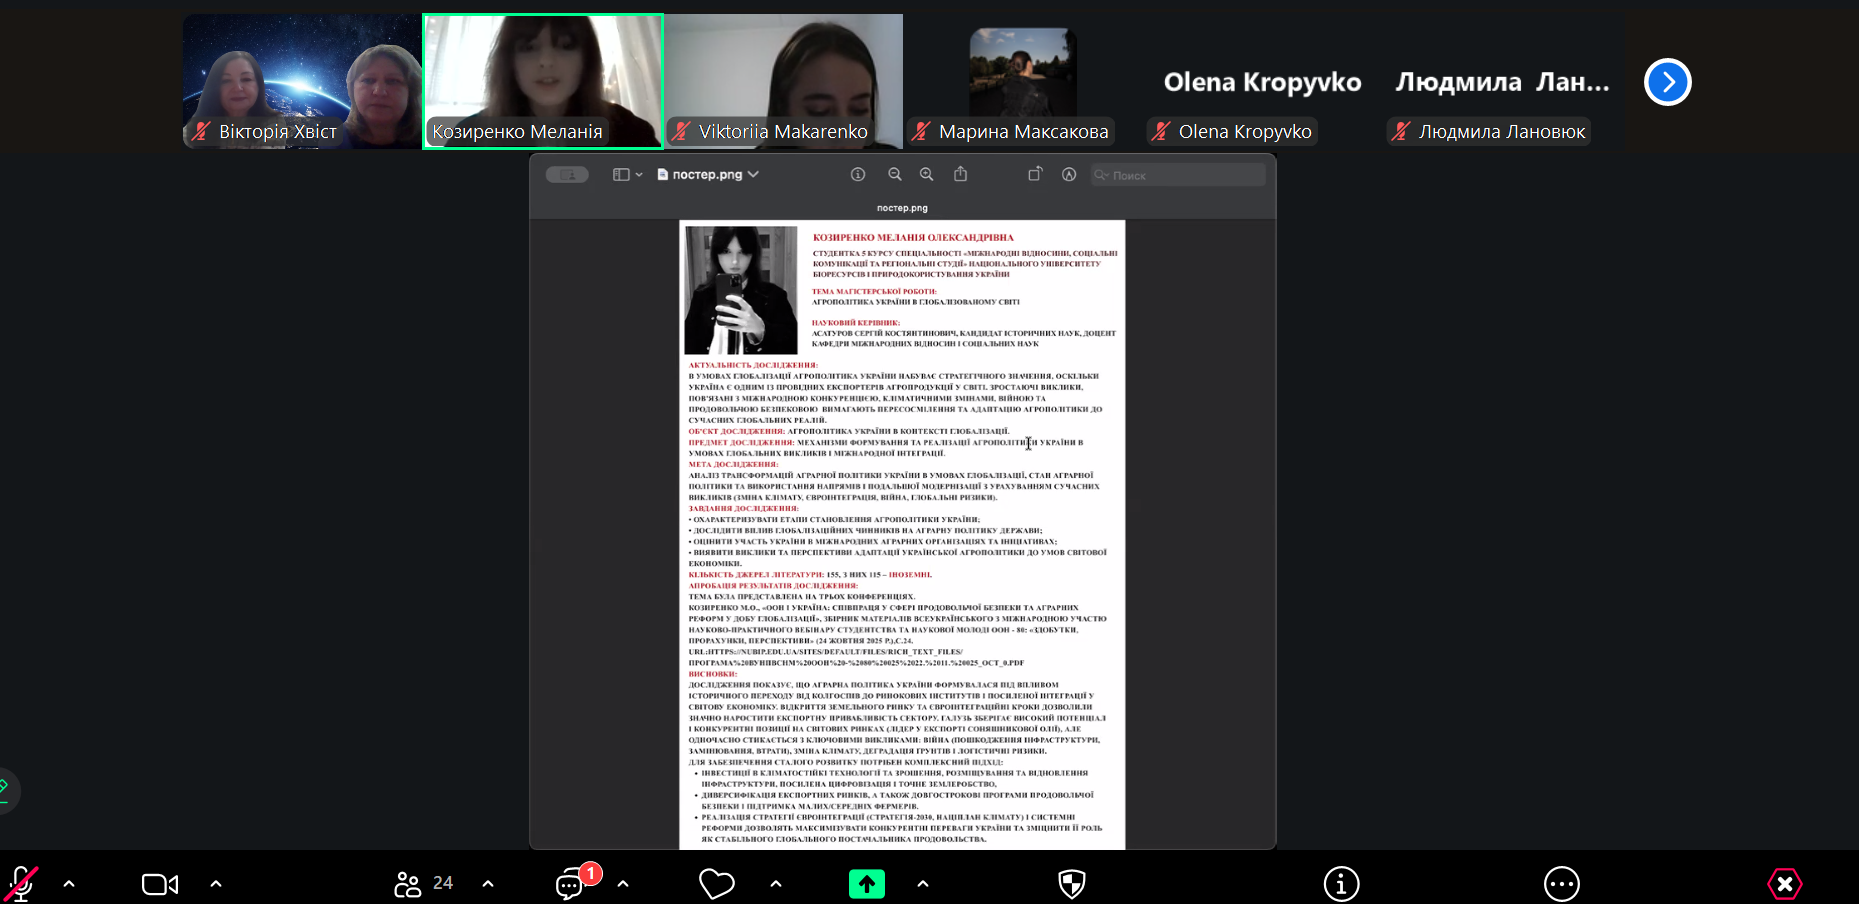1859x904 pixels.
Task: Click muted mic icon next to Вікторія Хвіст
Action: coord(201,131)
